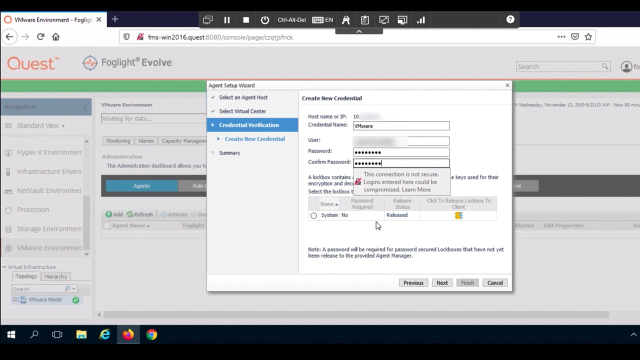Screen dimensions: 640x360
Task: Select the Select an Agent Host step
Action: pos(243,97)
